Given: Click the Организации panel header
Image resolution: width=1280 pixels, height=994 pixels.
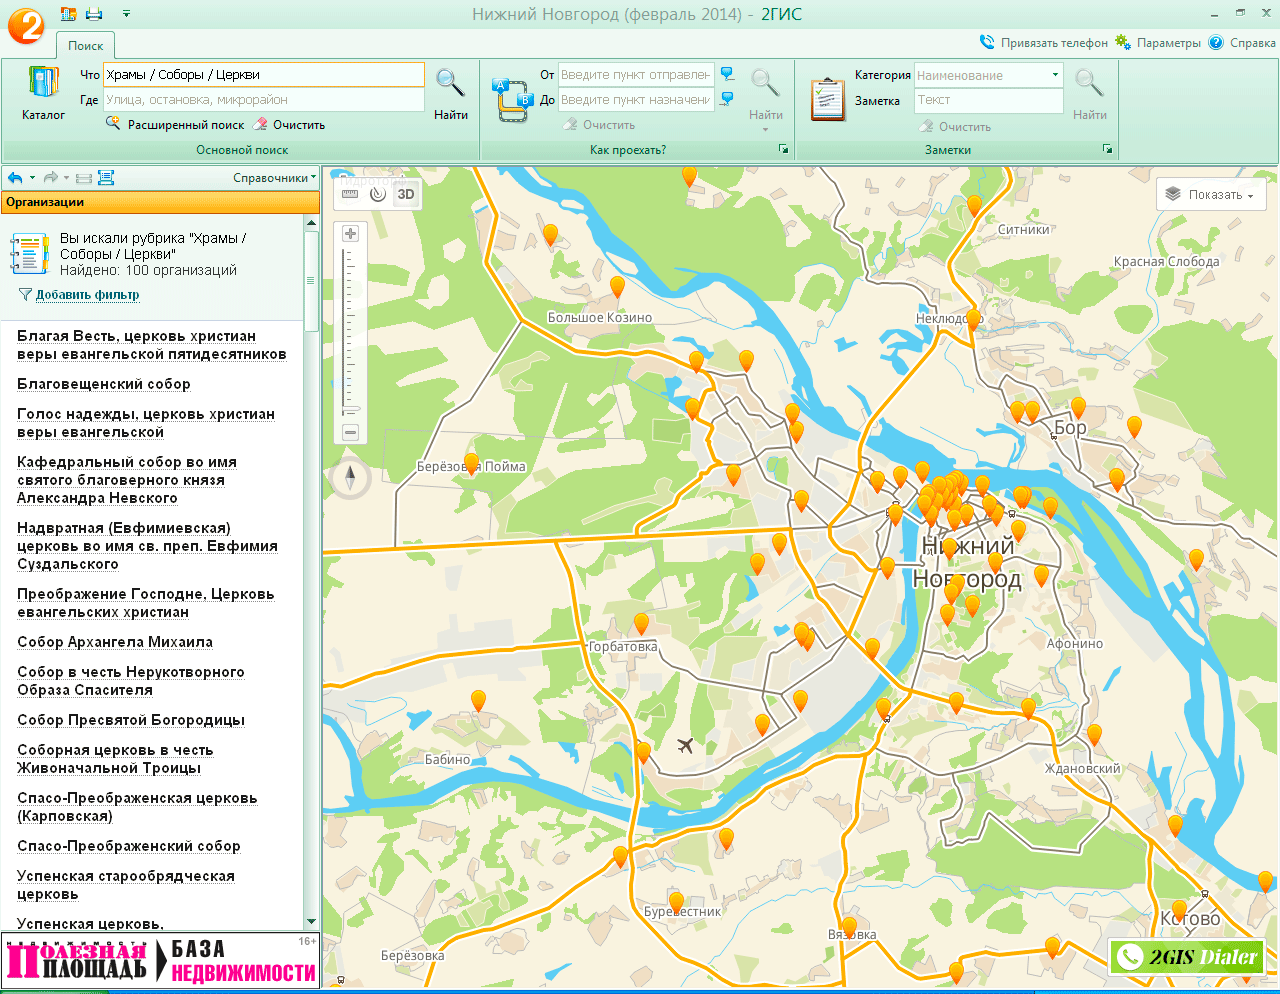Looking at the screenshot, I should 160,202.
